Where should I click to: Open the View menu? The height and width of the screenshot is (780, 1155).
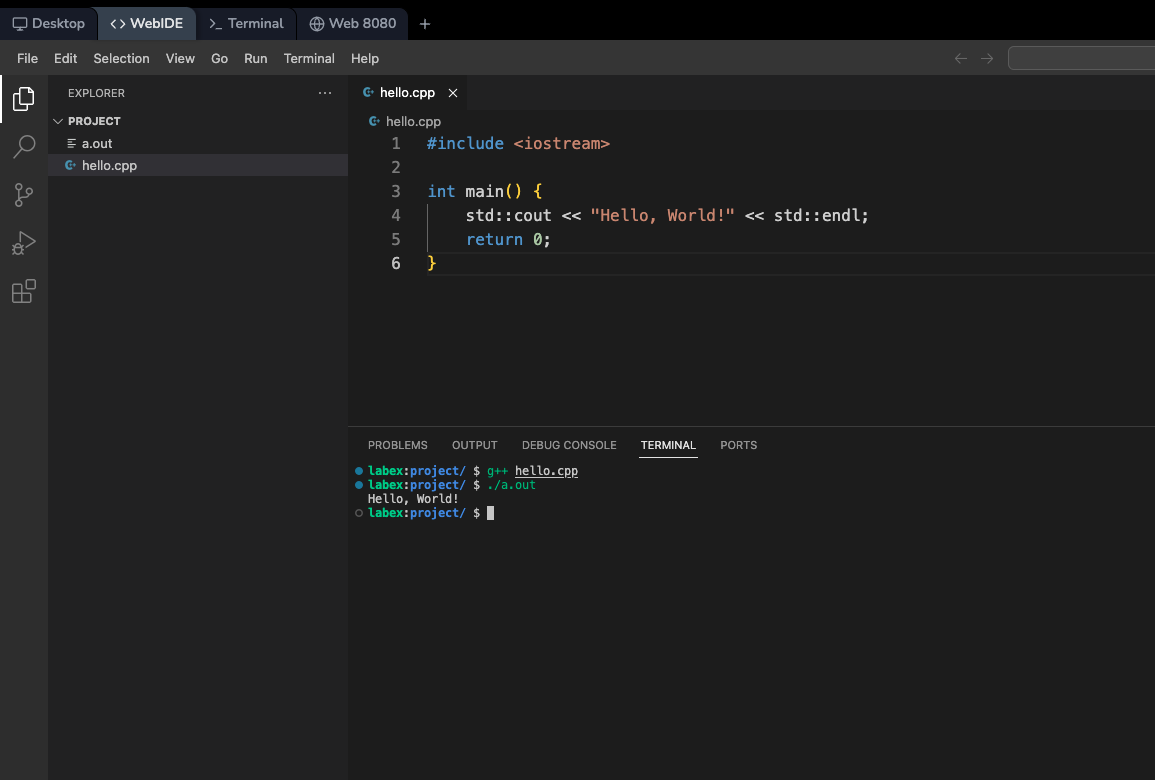(180, 58)
